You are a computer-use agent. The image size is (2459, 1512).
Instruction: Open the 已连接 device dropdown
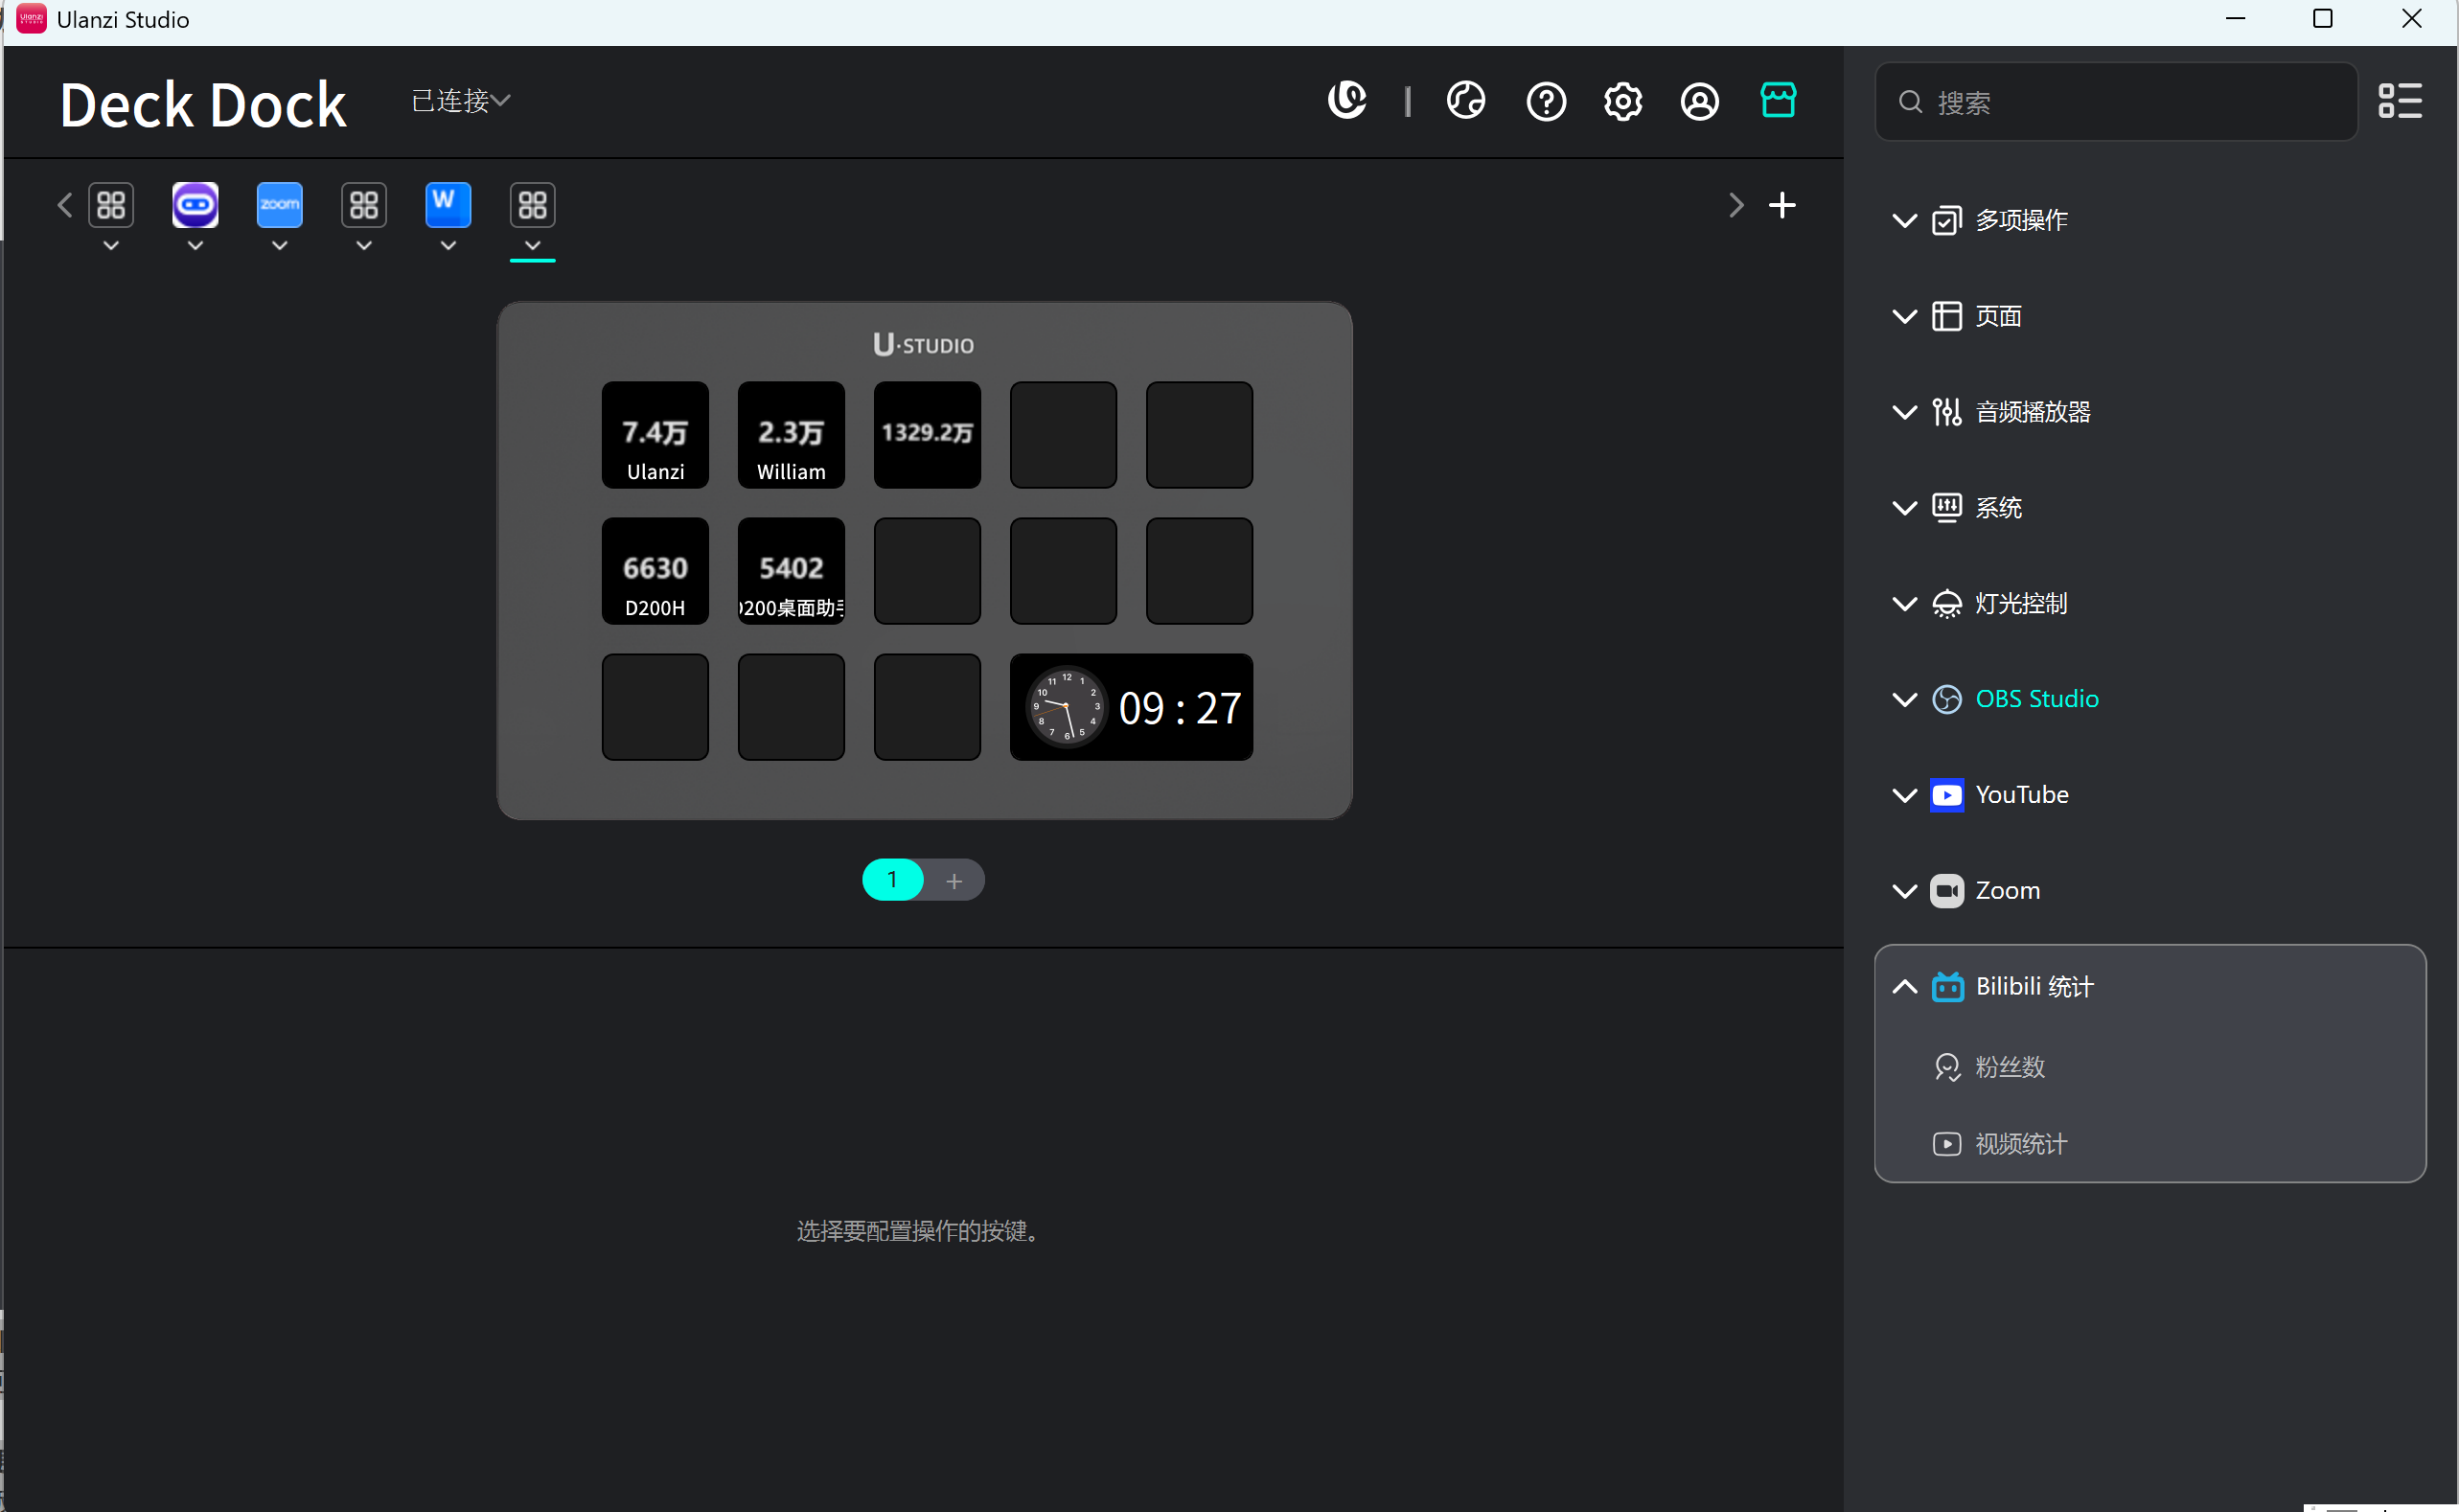point(460,101)
